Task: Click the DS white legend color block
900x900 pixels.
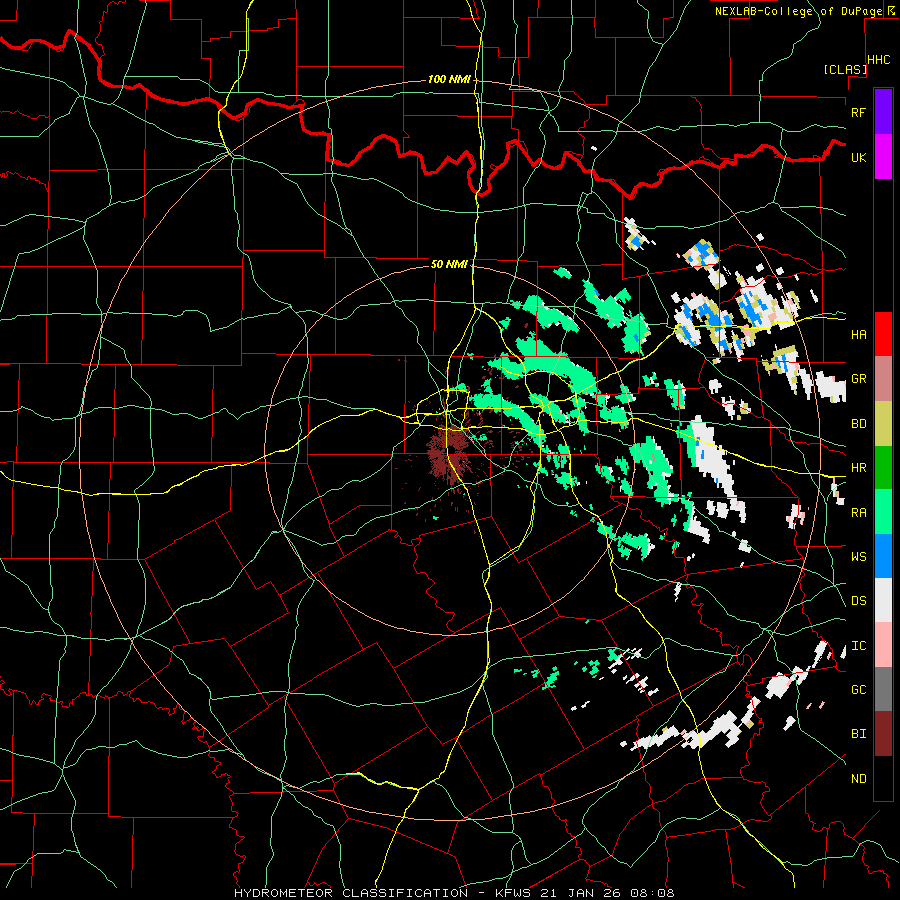Action: point(883,600)
